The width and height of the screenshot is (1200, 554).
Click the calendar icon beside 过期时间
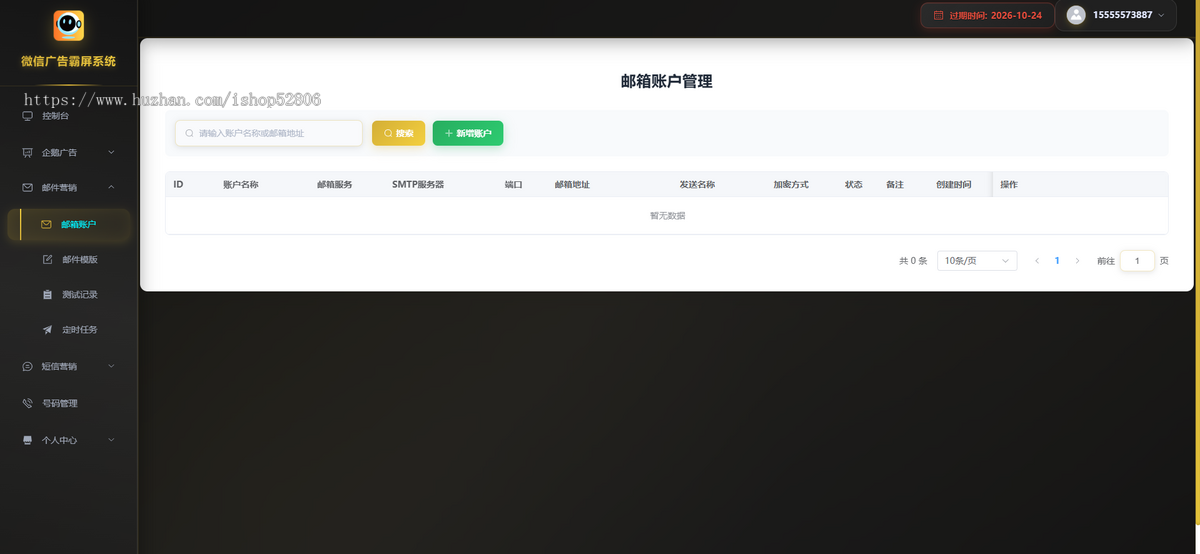(x=938, y=16)
